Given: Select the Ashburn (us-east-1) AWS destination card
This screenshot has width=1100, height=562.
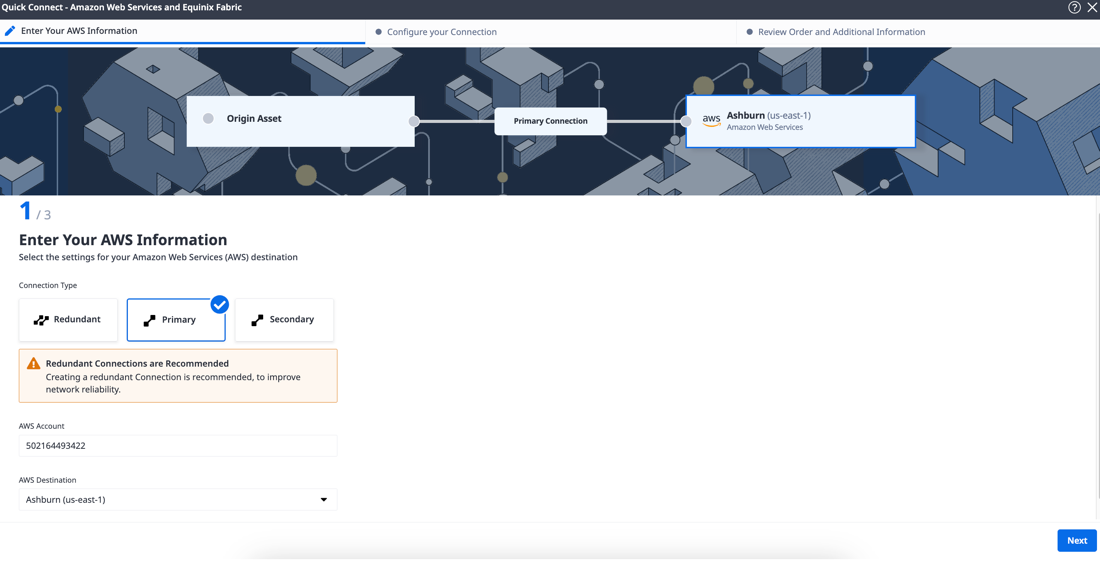Looking at the screenshot, I should click(800, 121).
